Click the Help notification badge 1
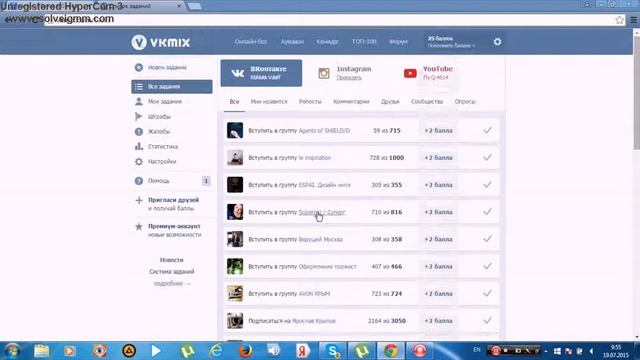 pyautogui.click(x=206, y=181)
